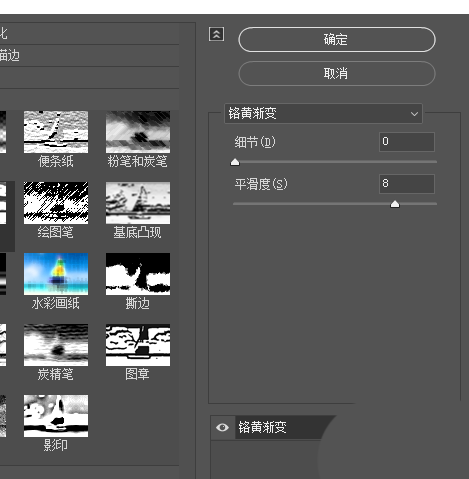The width and height of the screenshot is (469, 479).
Task: Choose the 绘图笔 filter thumbnail
Action: tap(56, 203)
